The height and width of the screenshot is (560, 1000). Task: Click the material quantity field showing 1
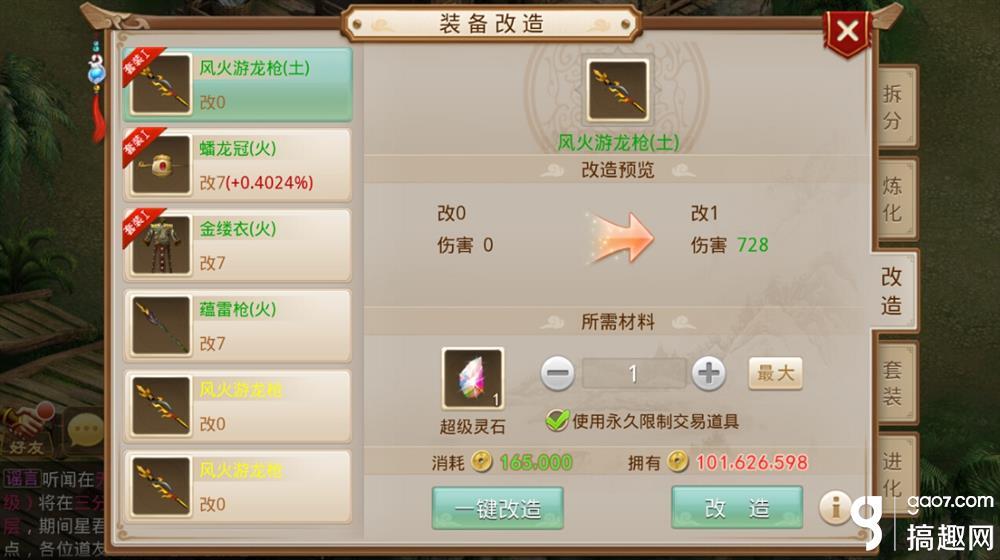[633, 373]
